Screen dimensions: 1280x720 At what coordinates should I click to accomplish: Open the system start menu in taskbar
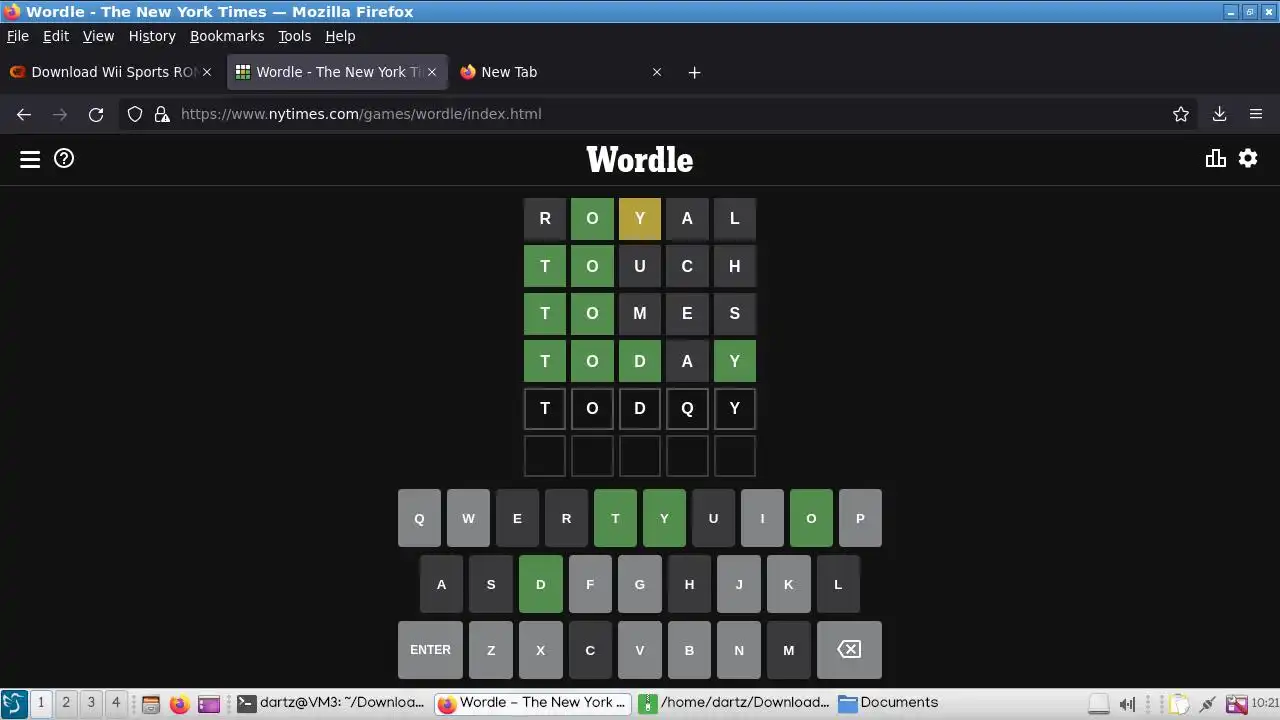click(13, 703)
